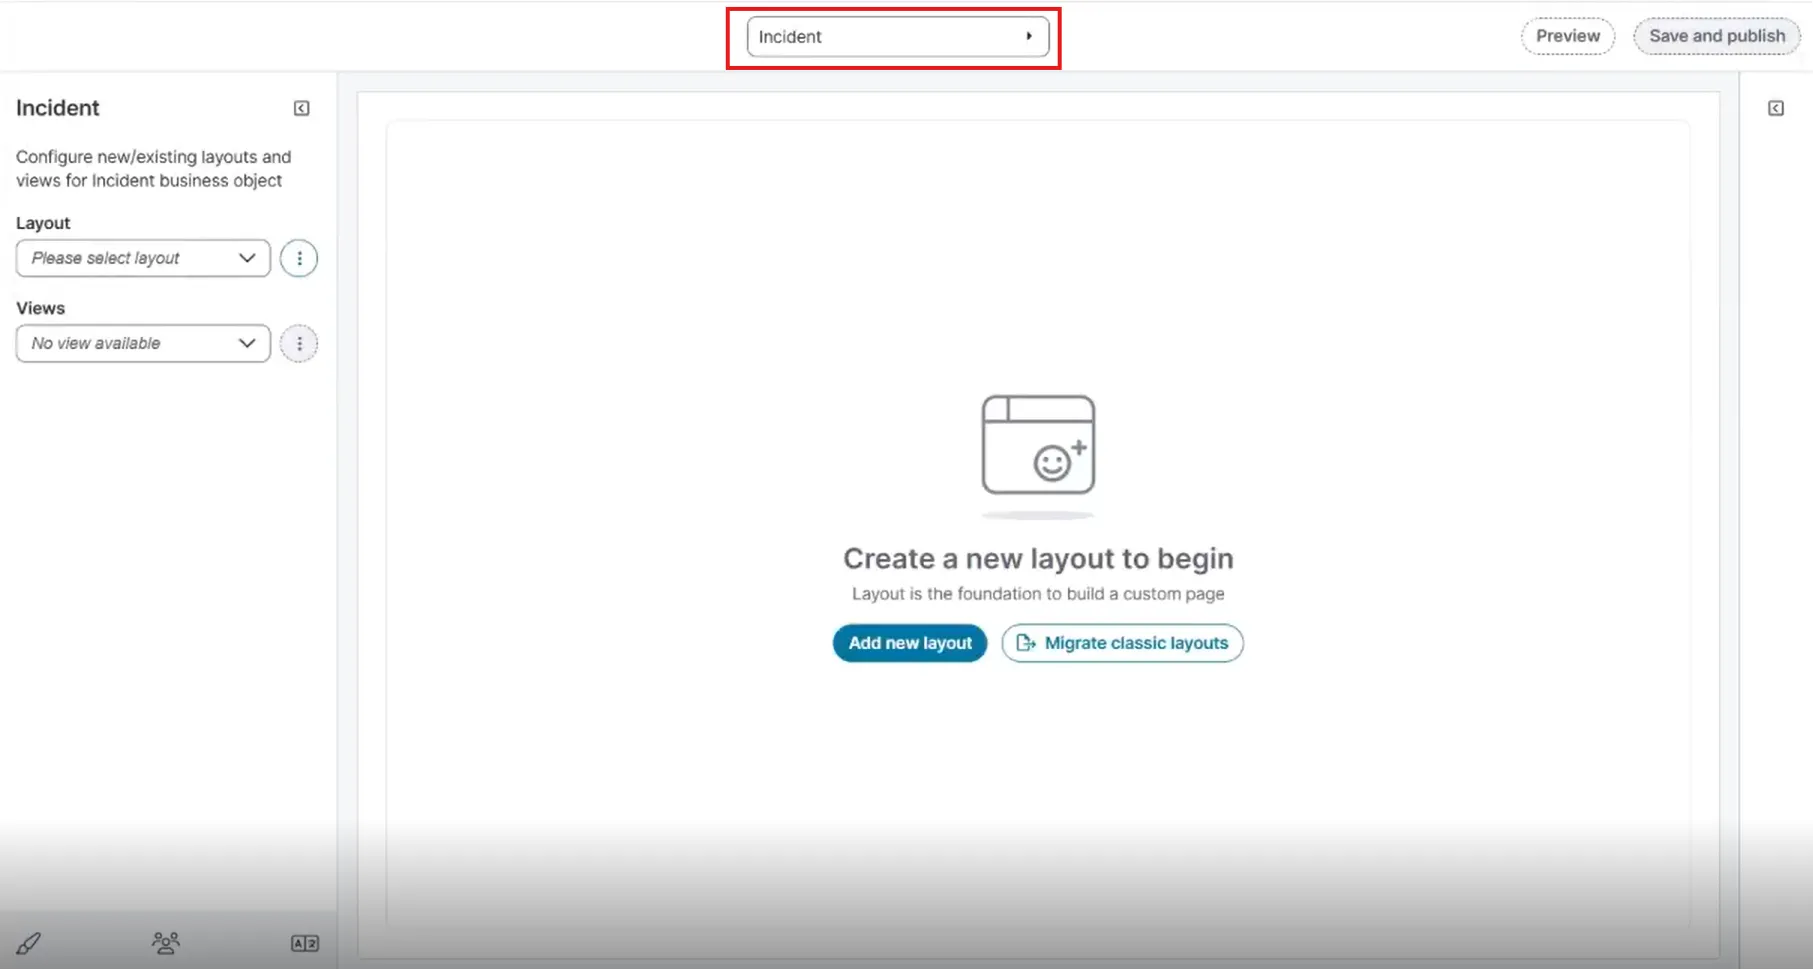Collapse the left Incident panel
The image size is (1813, 969).
[301, 108]
